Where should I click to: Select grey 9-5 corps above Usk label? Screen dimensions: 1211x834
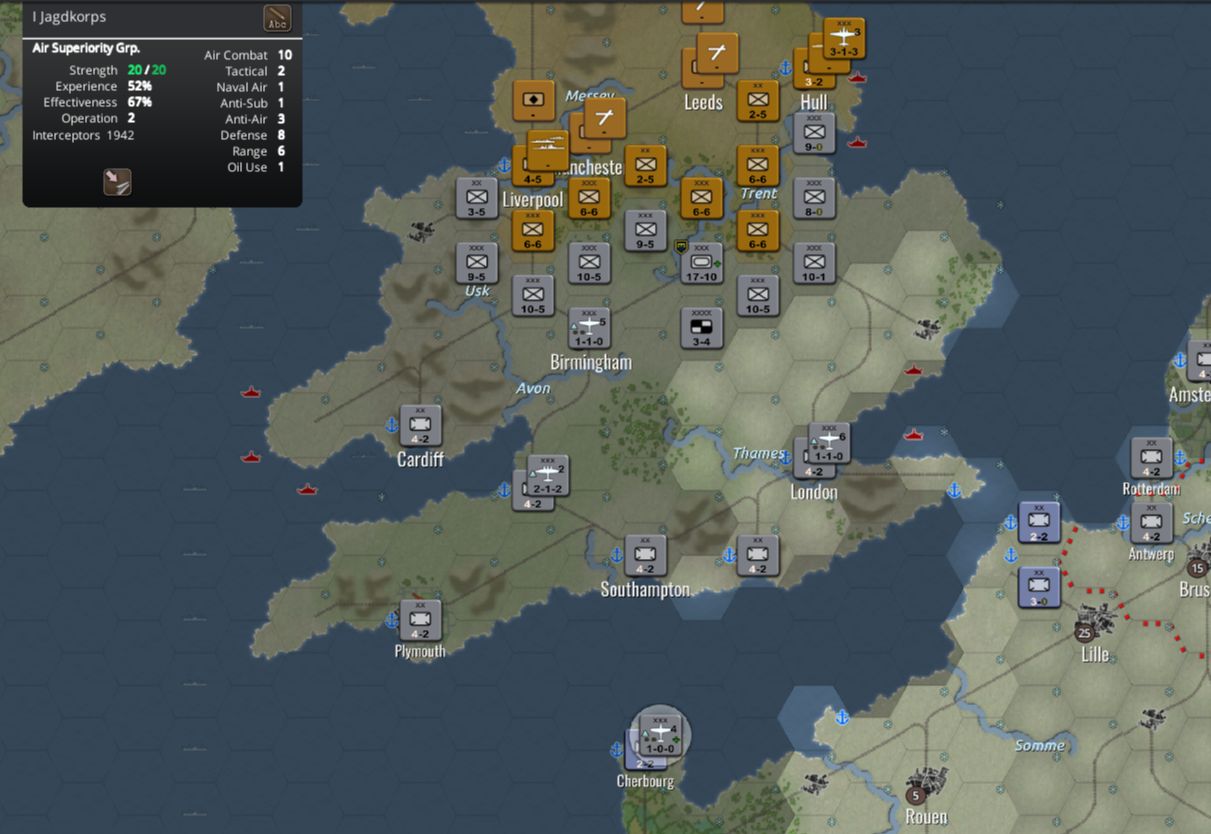click(477, 262)
